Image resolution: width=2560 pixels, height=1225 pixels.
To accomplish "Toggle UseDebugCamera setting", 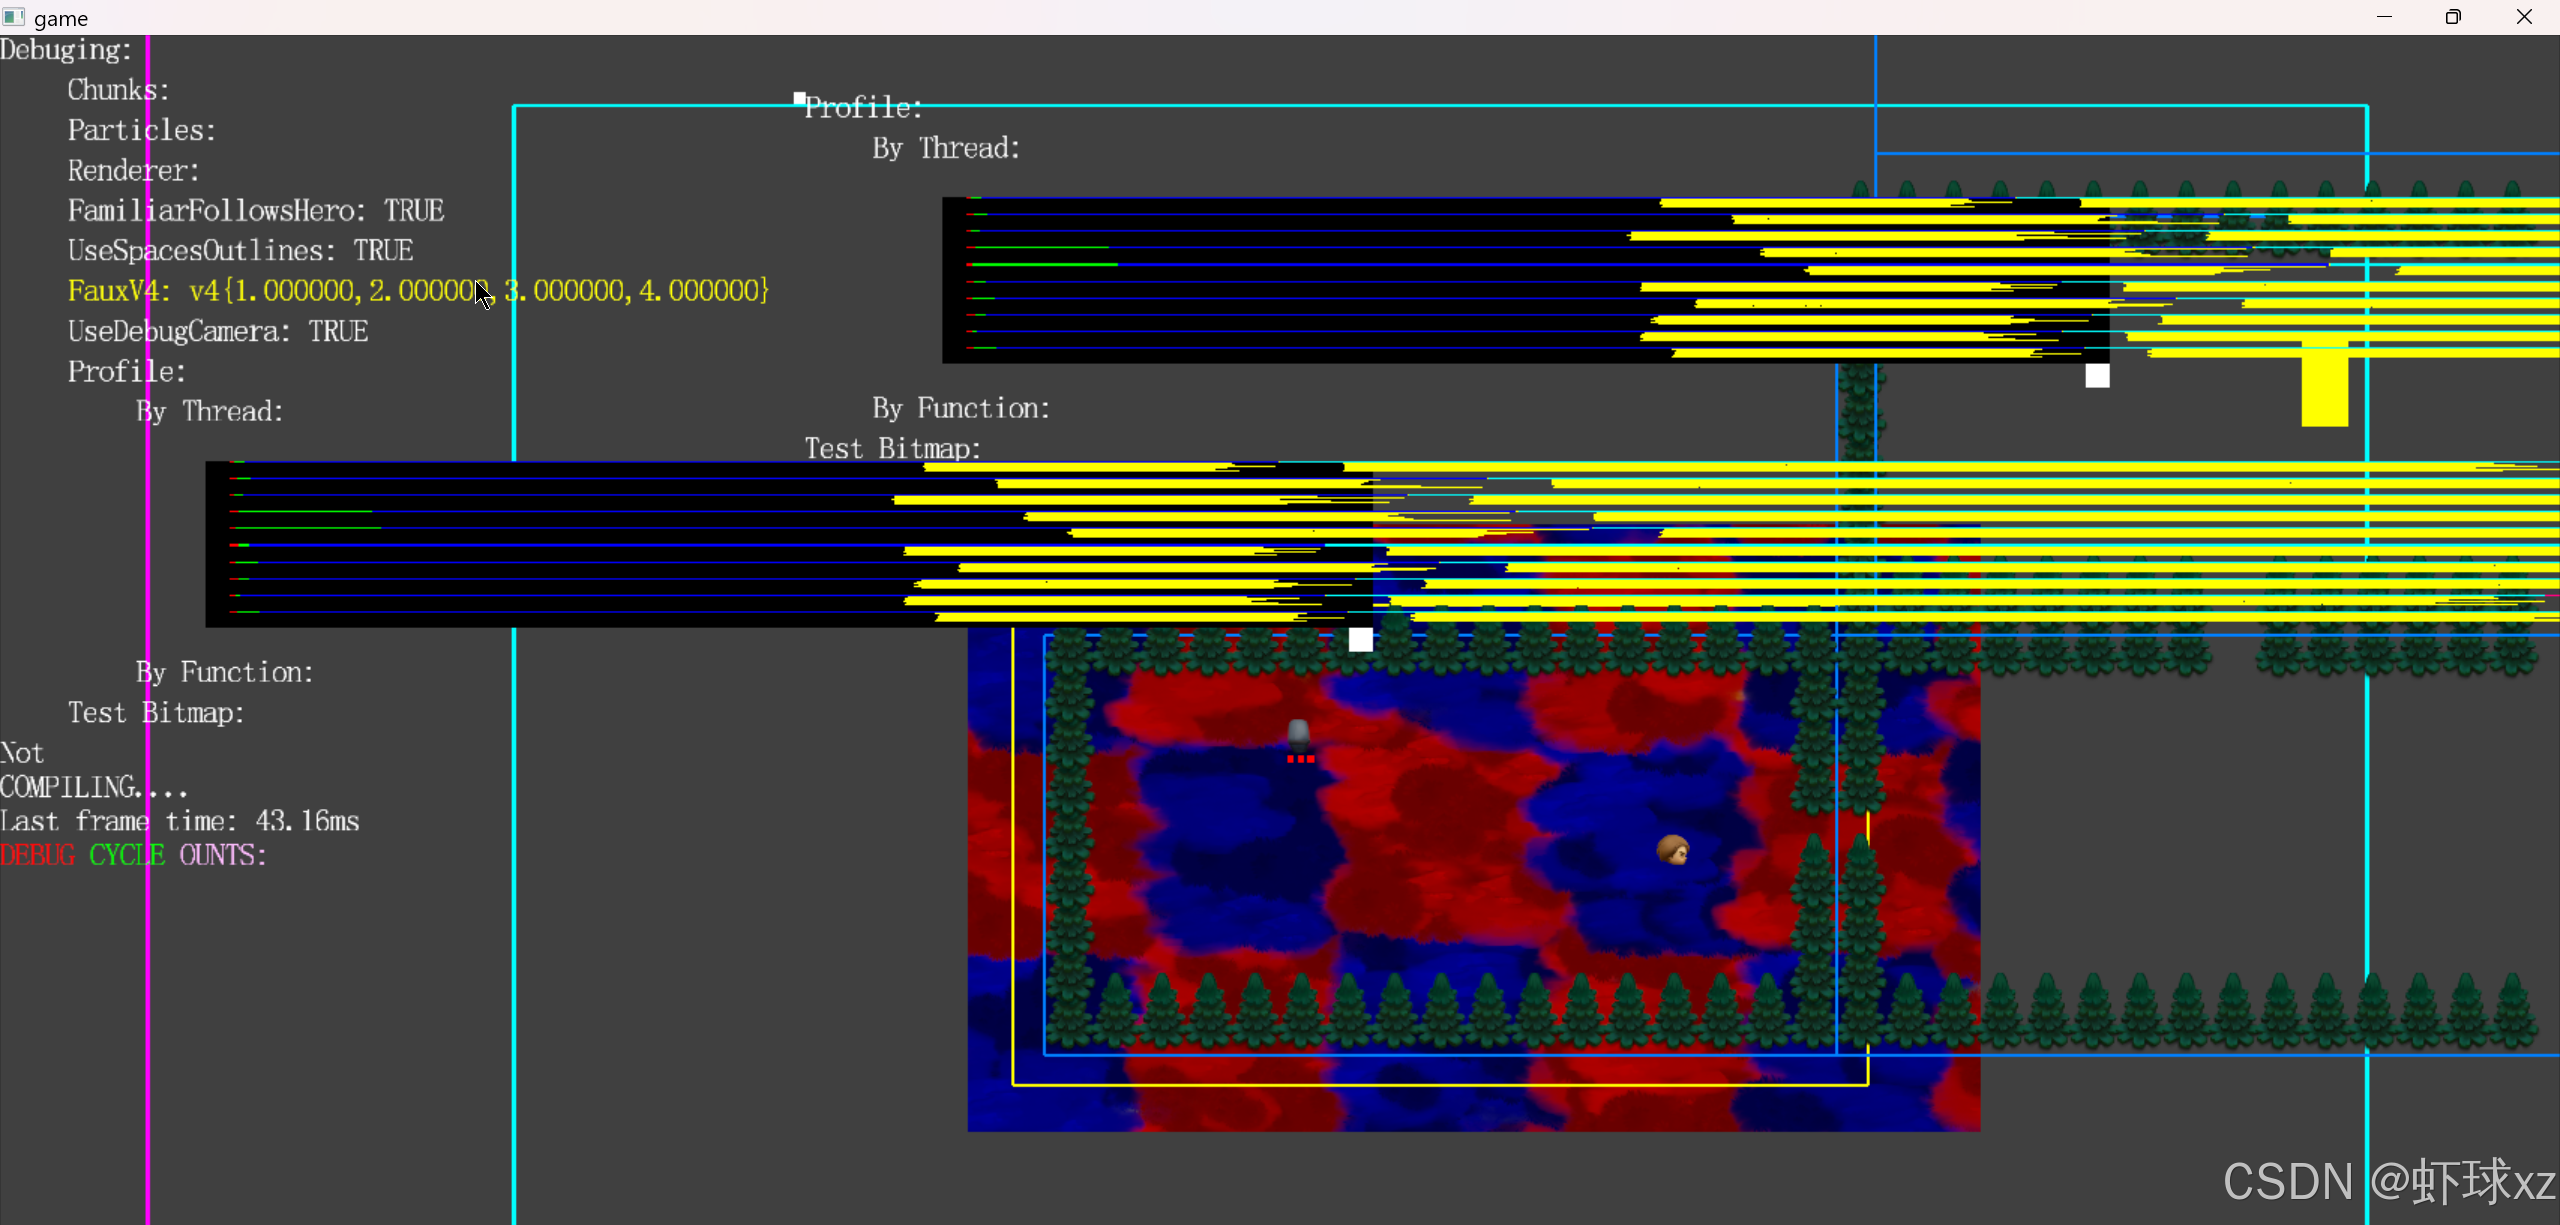I will (217, 332).
